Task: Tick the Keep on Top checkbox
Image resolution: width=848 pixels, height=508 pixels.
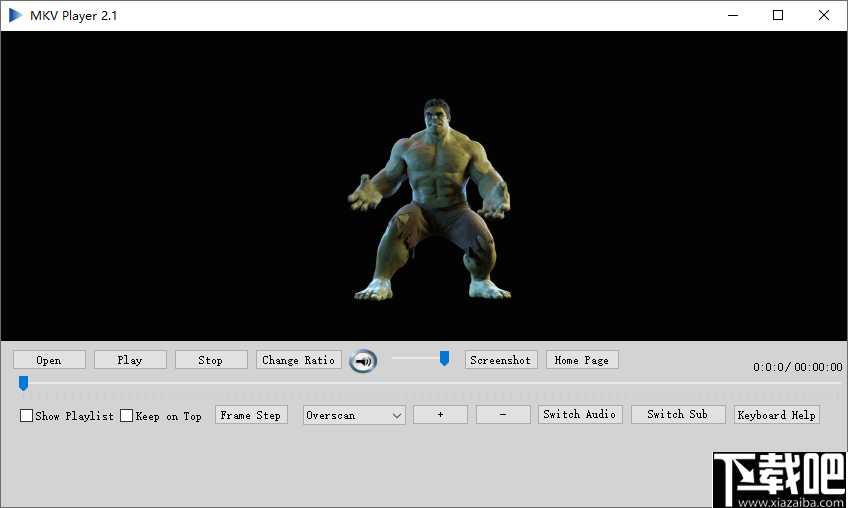Action: (127, 416)
